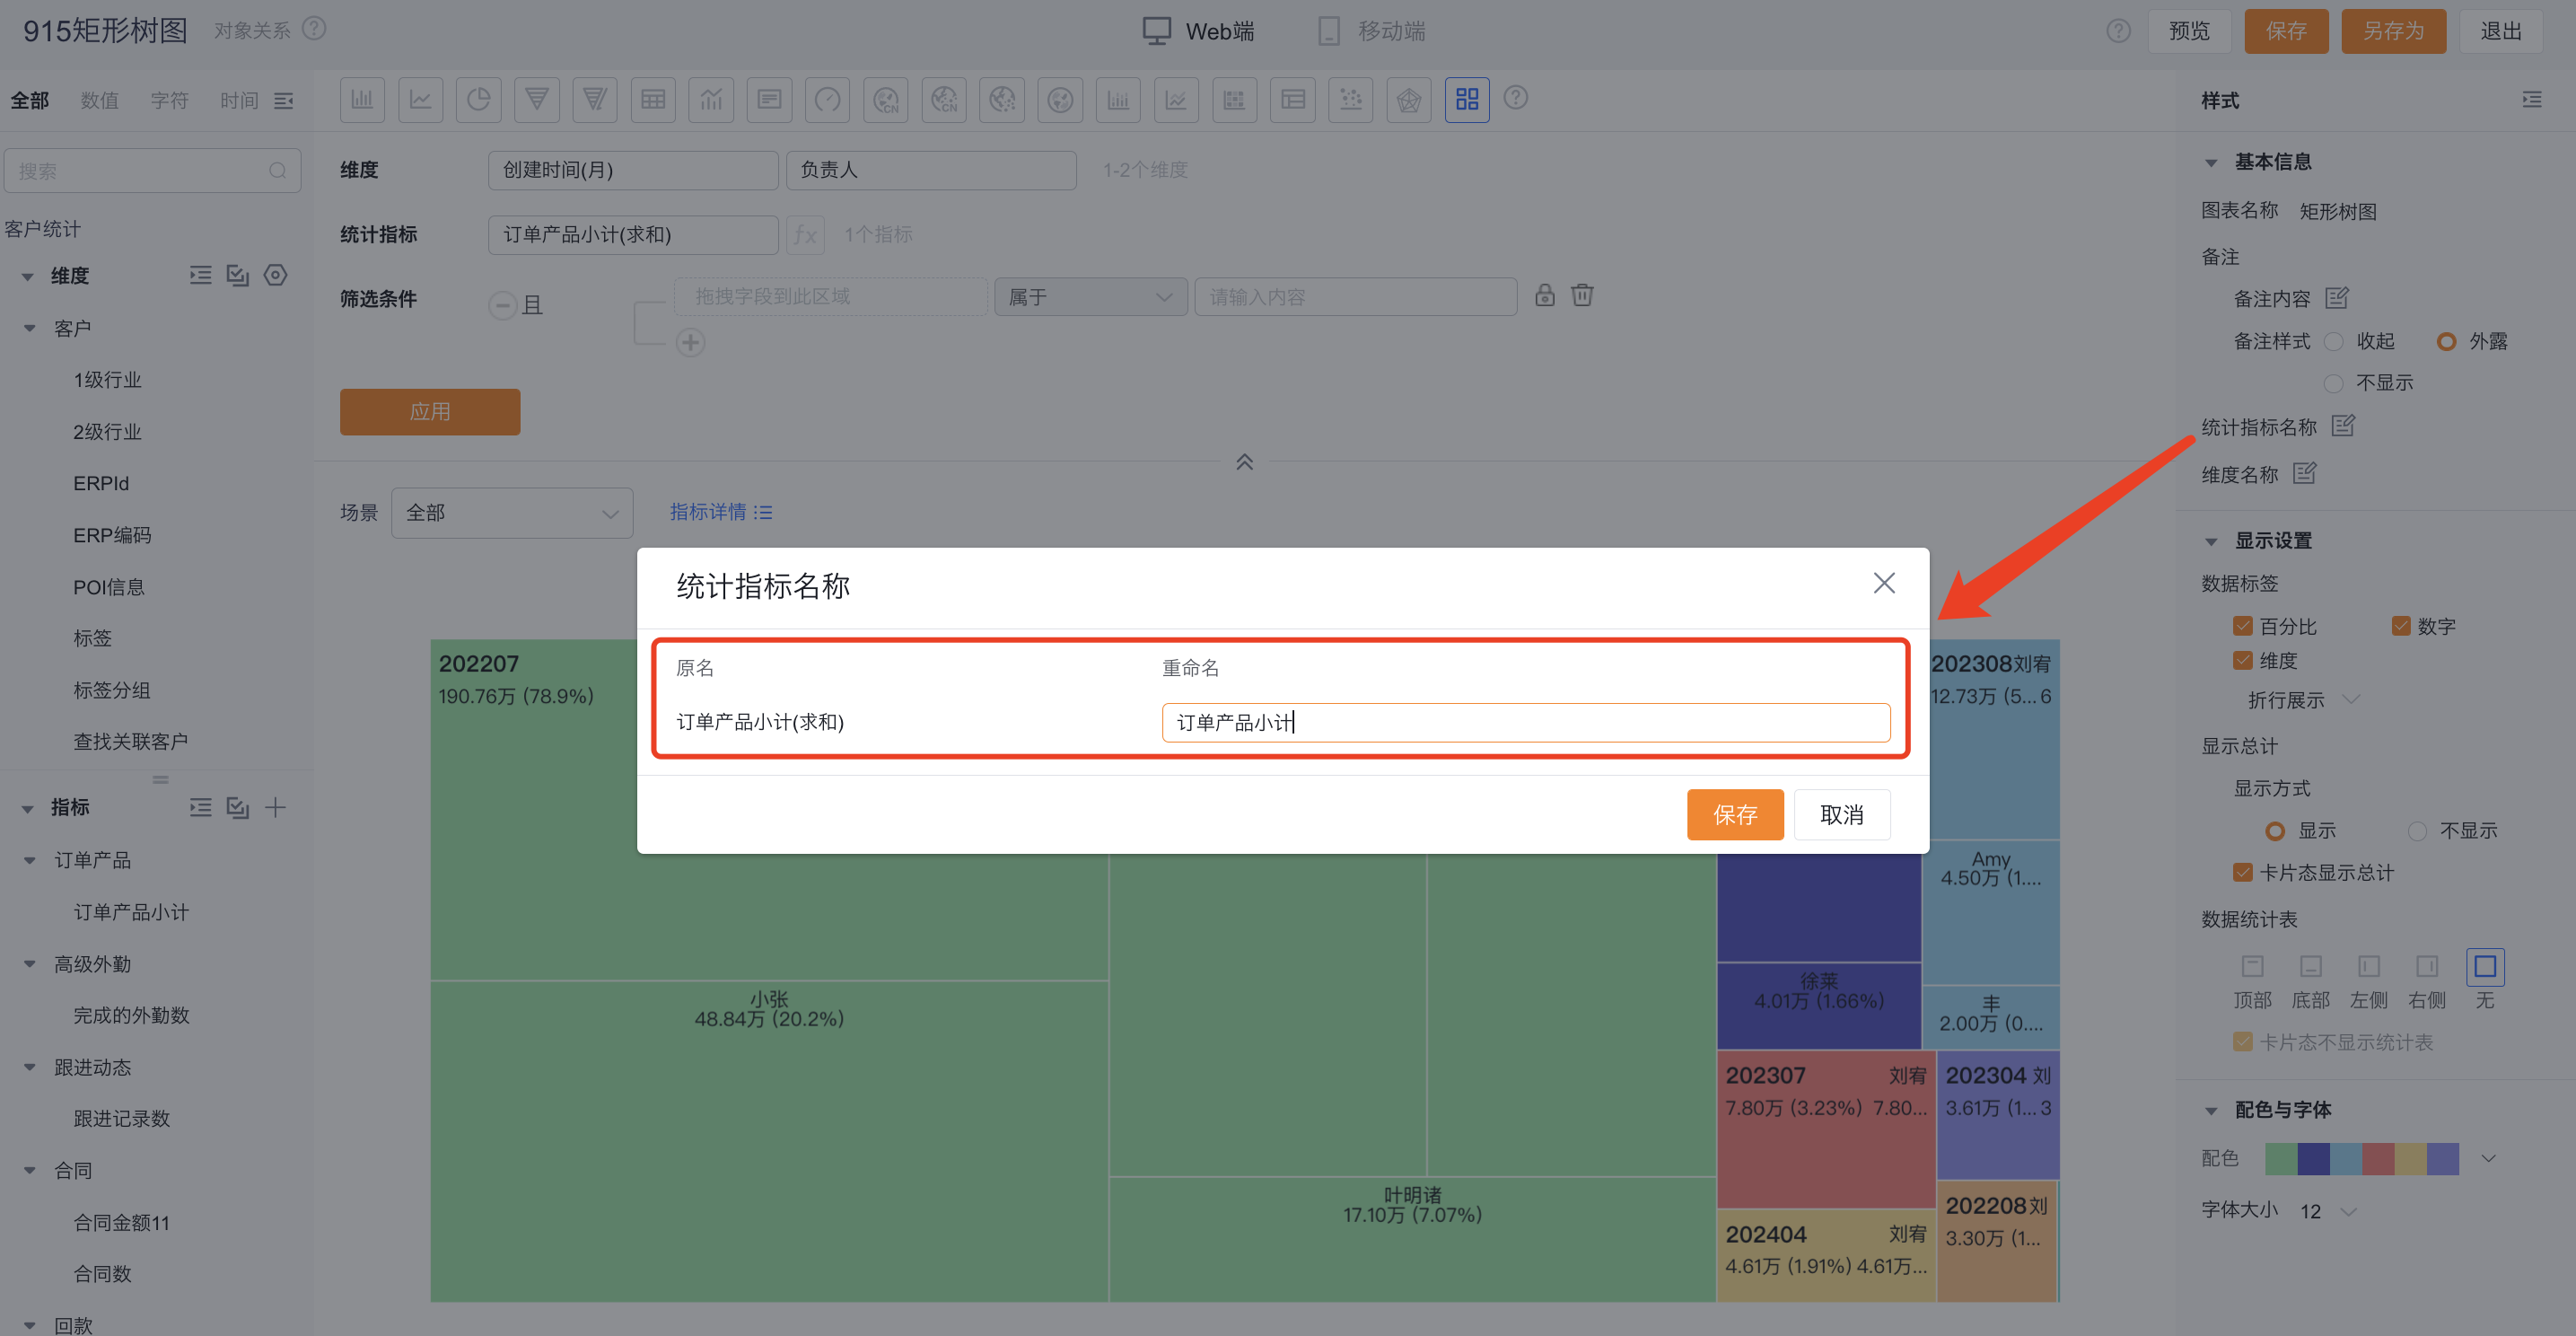Open the 属于 filter operator dropdown
The image size is (2576, 1336).
pyautogui.click(x=1090, y=297)
